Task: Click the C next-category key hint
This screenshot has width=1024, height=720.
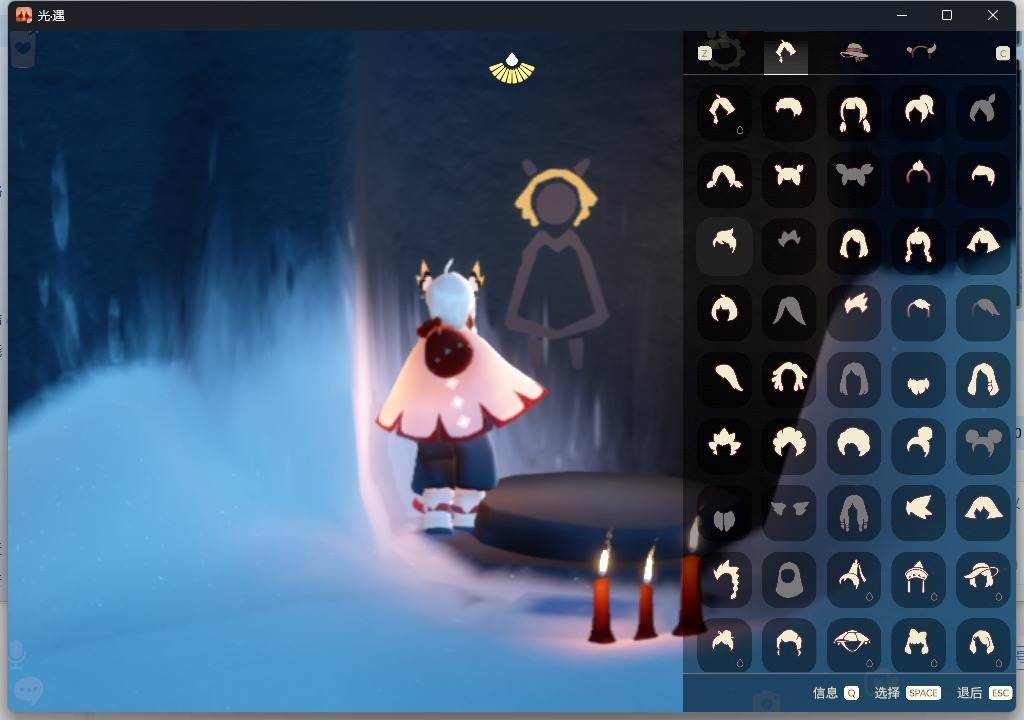Action: pyautogui.click(x=1002, y=53)
